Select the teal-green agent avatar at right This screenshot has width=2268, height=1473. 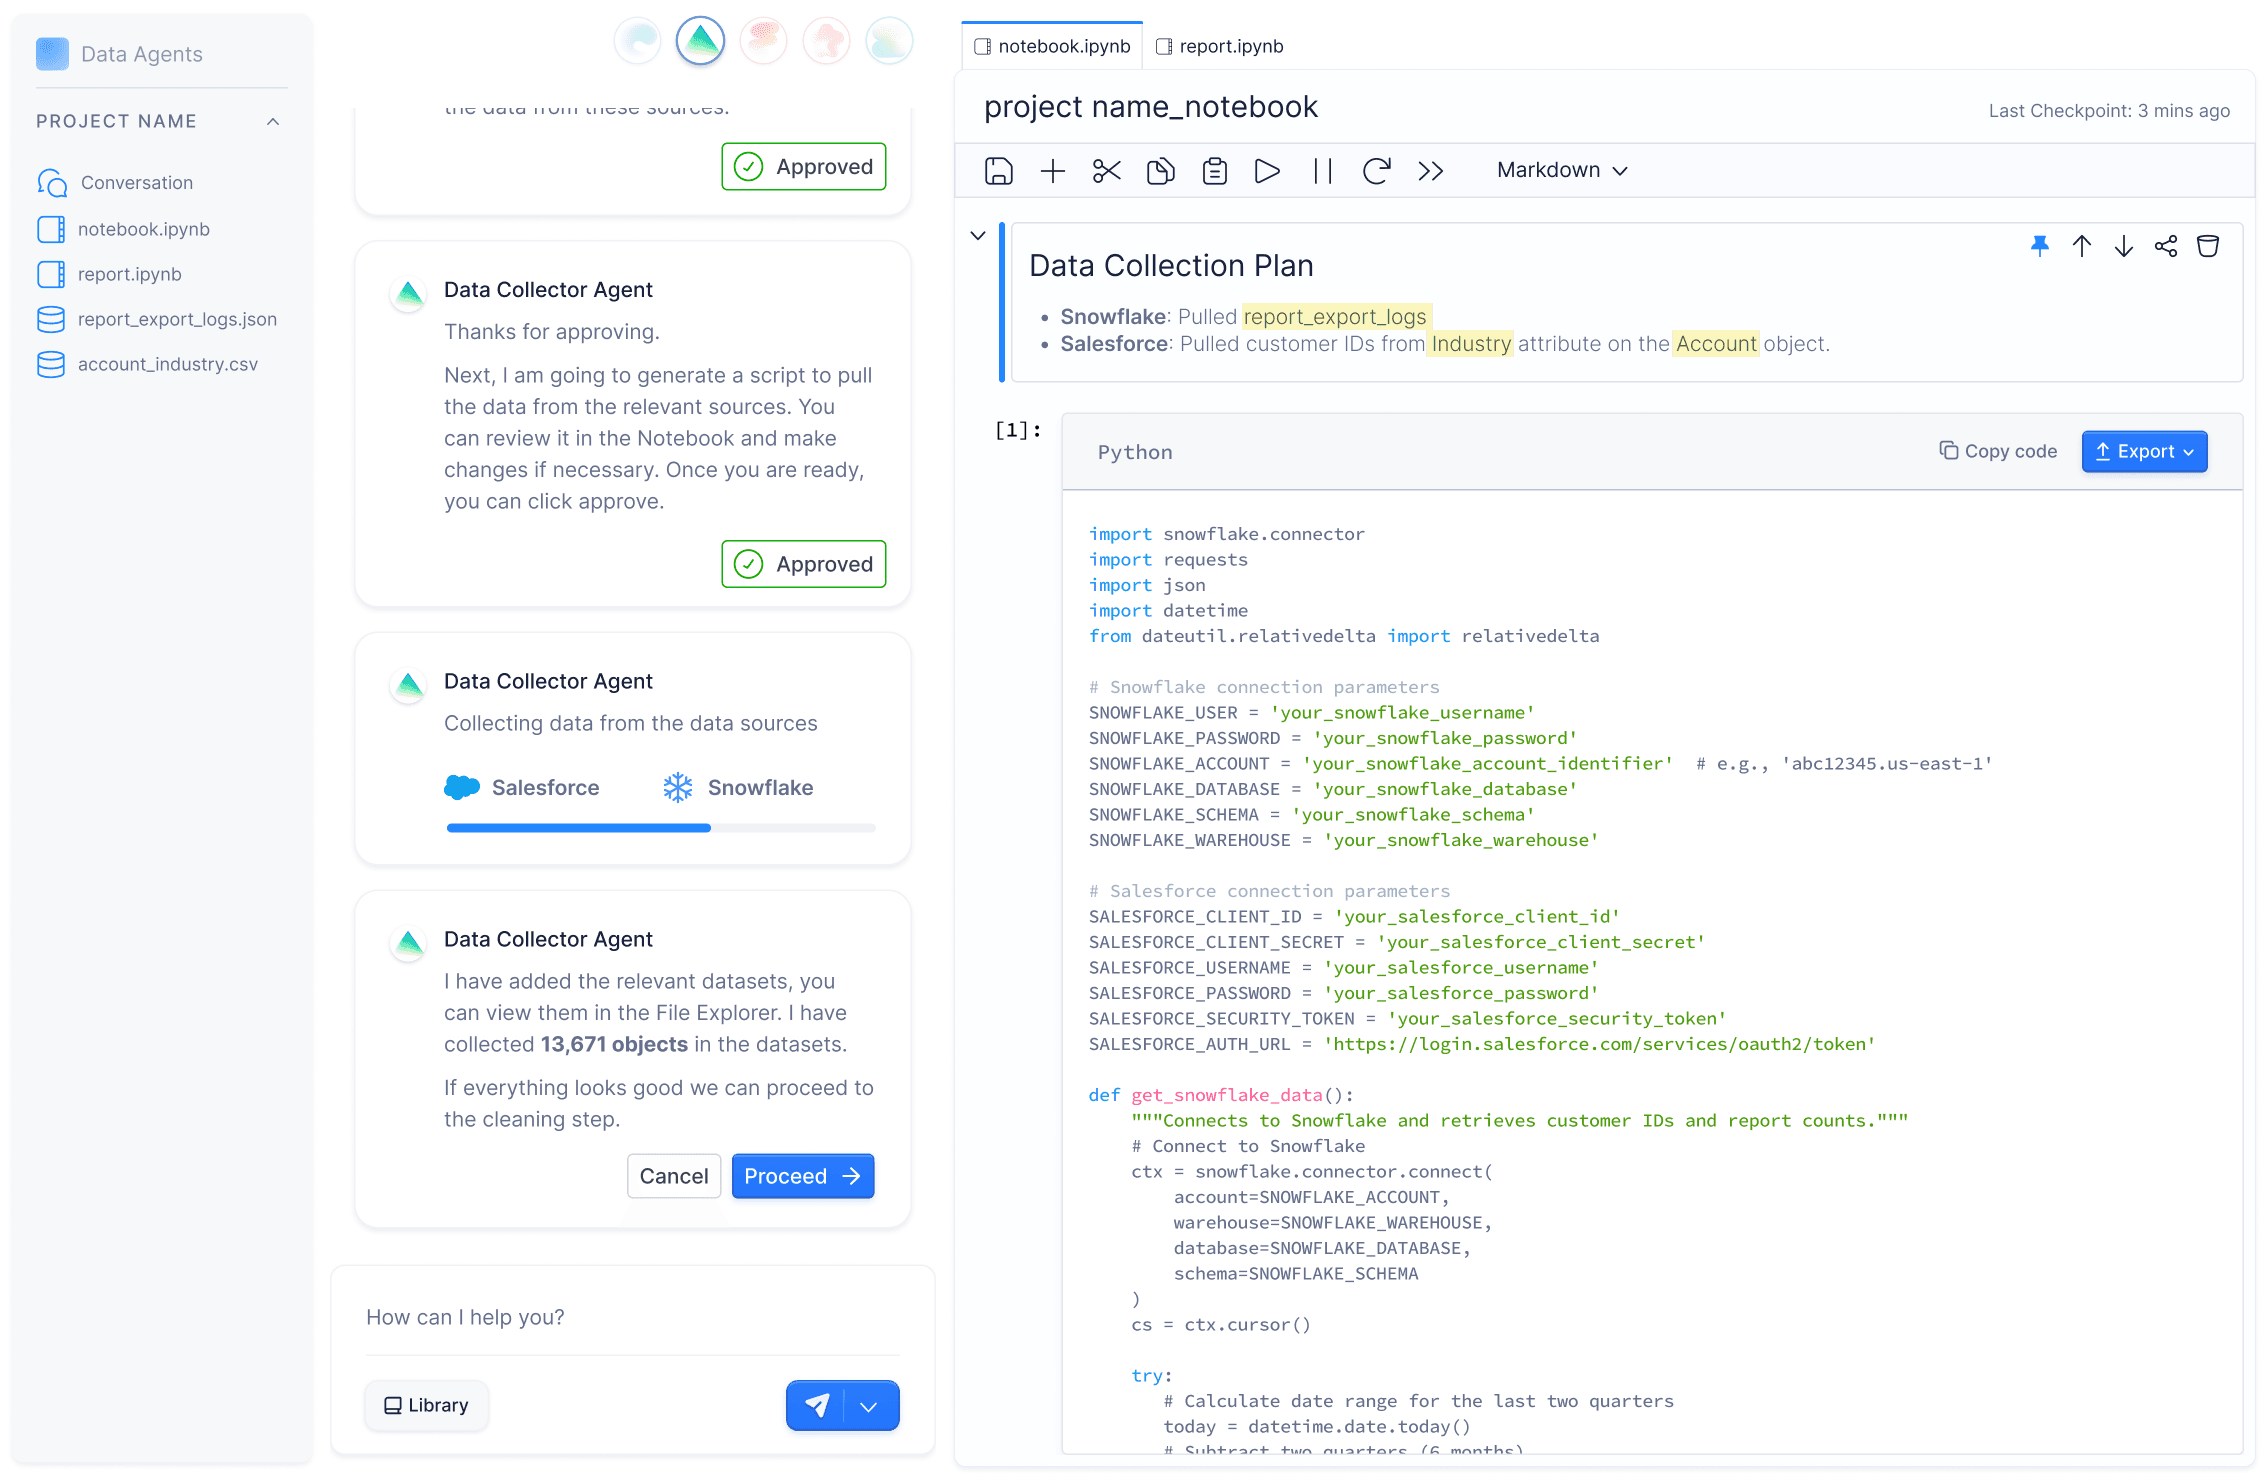pos(889,42)
